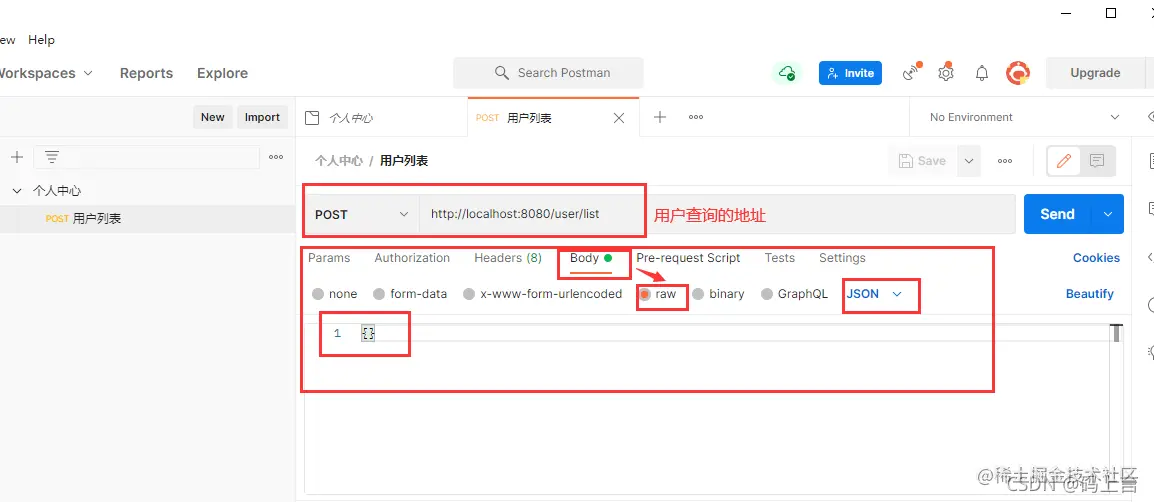
Task: Open the Tests tab
Action: pyautogui.click(x=779, y=258)
